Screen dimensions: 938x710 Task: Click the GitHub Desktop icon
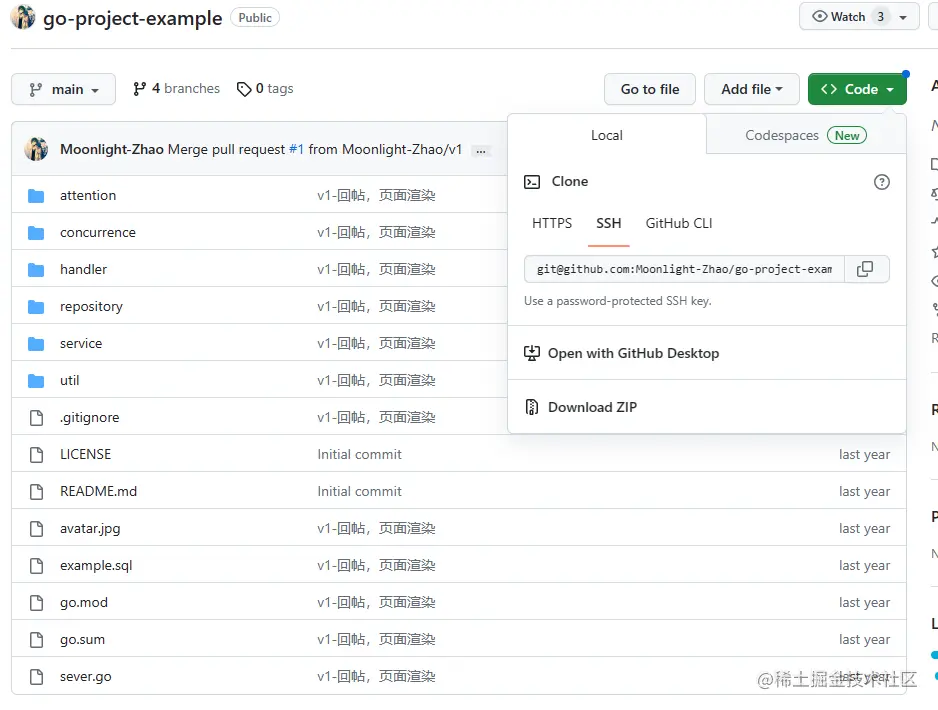pos(532,354)
